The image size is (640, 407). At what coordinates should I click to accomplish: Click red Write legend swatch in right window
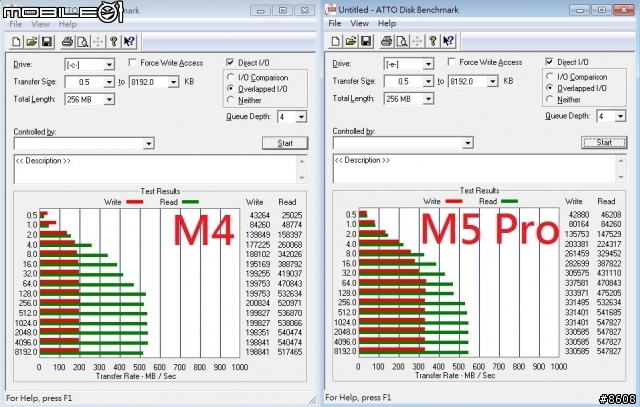[454, 201]
